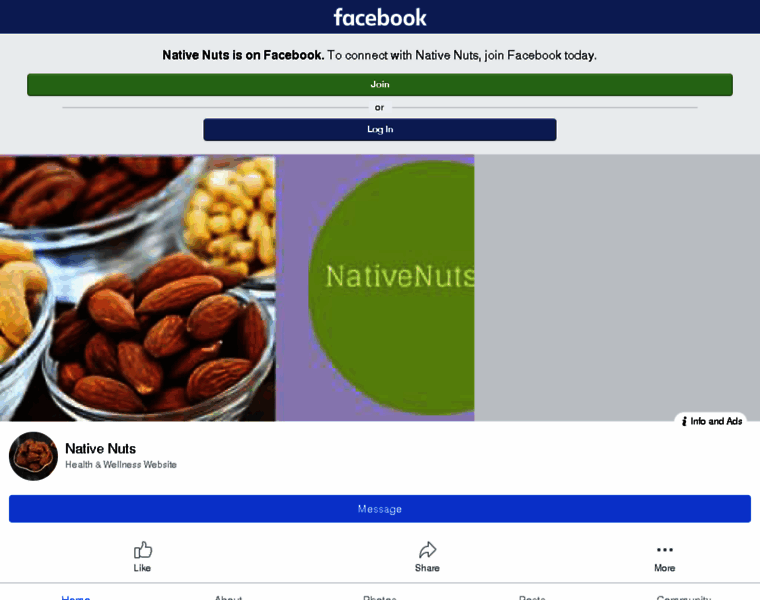Click the Health & Wellness Website category

pyautogui.click(x=121, y=464)
